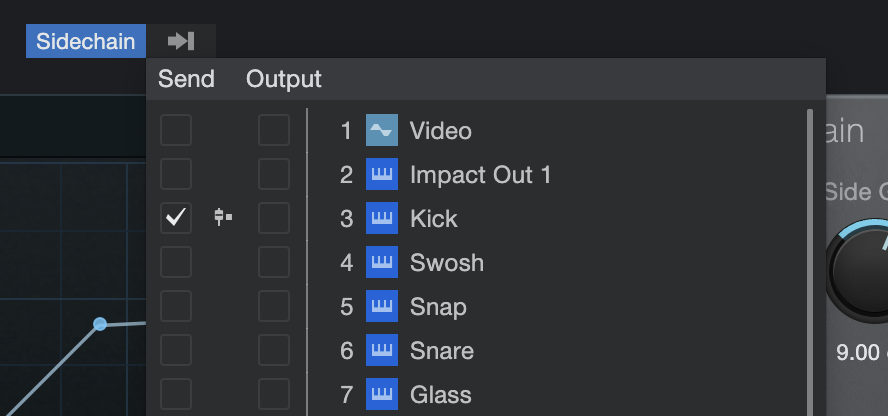This screenshot has width=888, height=416.
Task: Enable the Output checkbox for Snare
Action: pos(274,350)
